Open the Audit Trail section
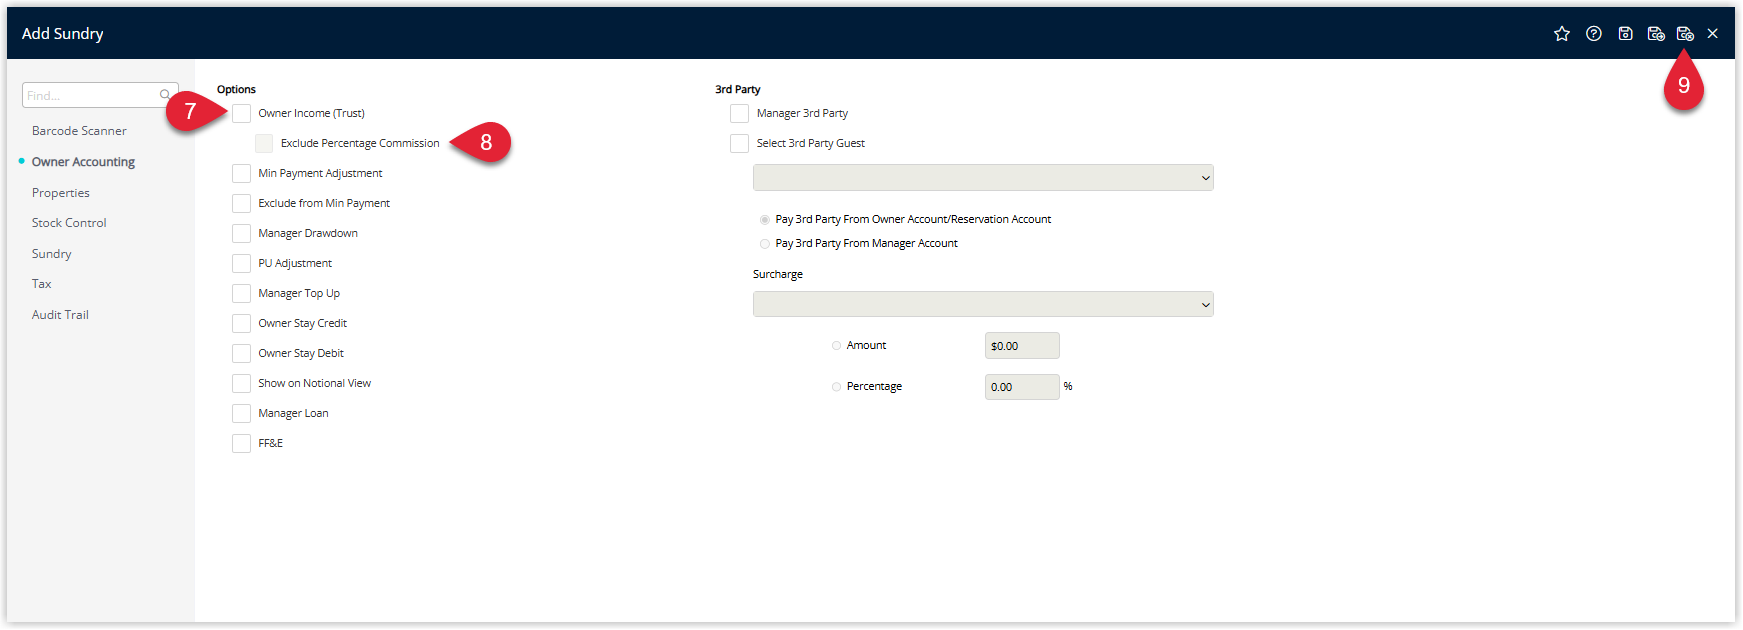This screenshot has width=1743, height=630. pyautogui.click(x=60, y=315)
